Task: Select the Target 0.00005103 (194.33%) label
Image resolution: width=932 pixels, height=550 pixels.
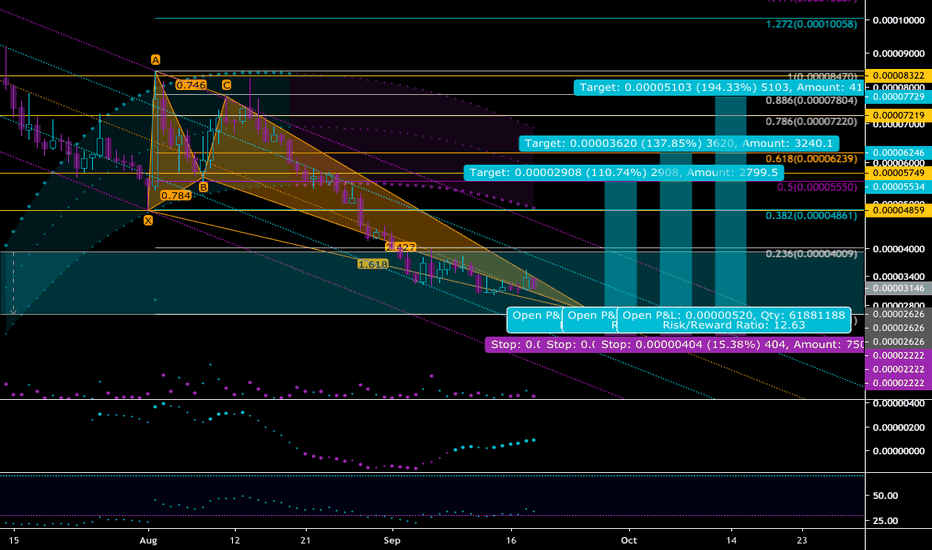Action: [x=720, y=87]
